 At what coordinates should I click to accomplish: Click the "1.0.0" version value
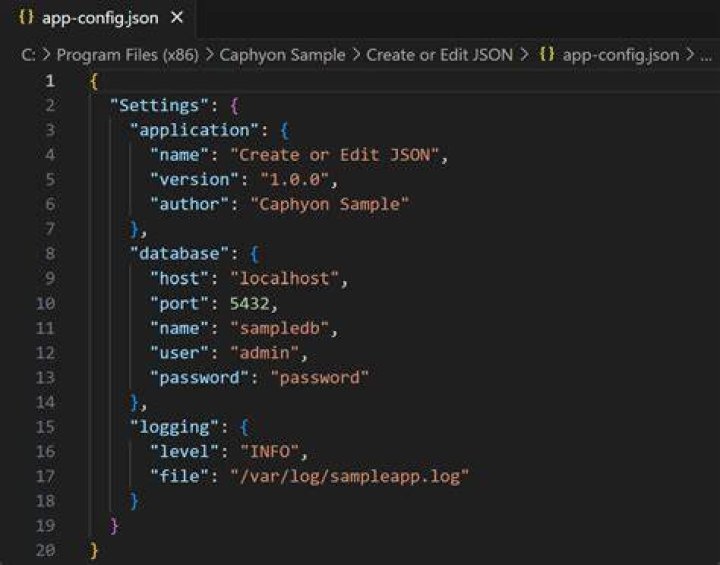click(295, 180)
